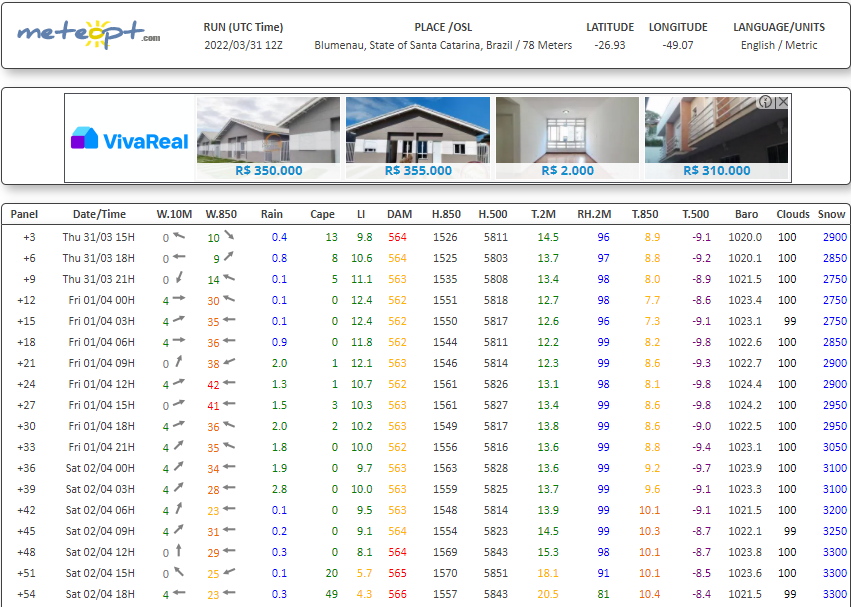This screenshot has height=607, width=851.
Task: Click the +54 panel row label
Action: coord(26,594)
